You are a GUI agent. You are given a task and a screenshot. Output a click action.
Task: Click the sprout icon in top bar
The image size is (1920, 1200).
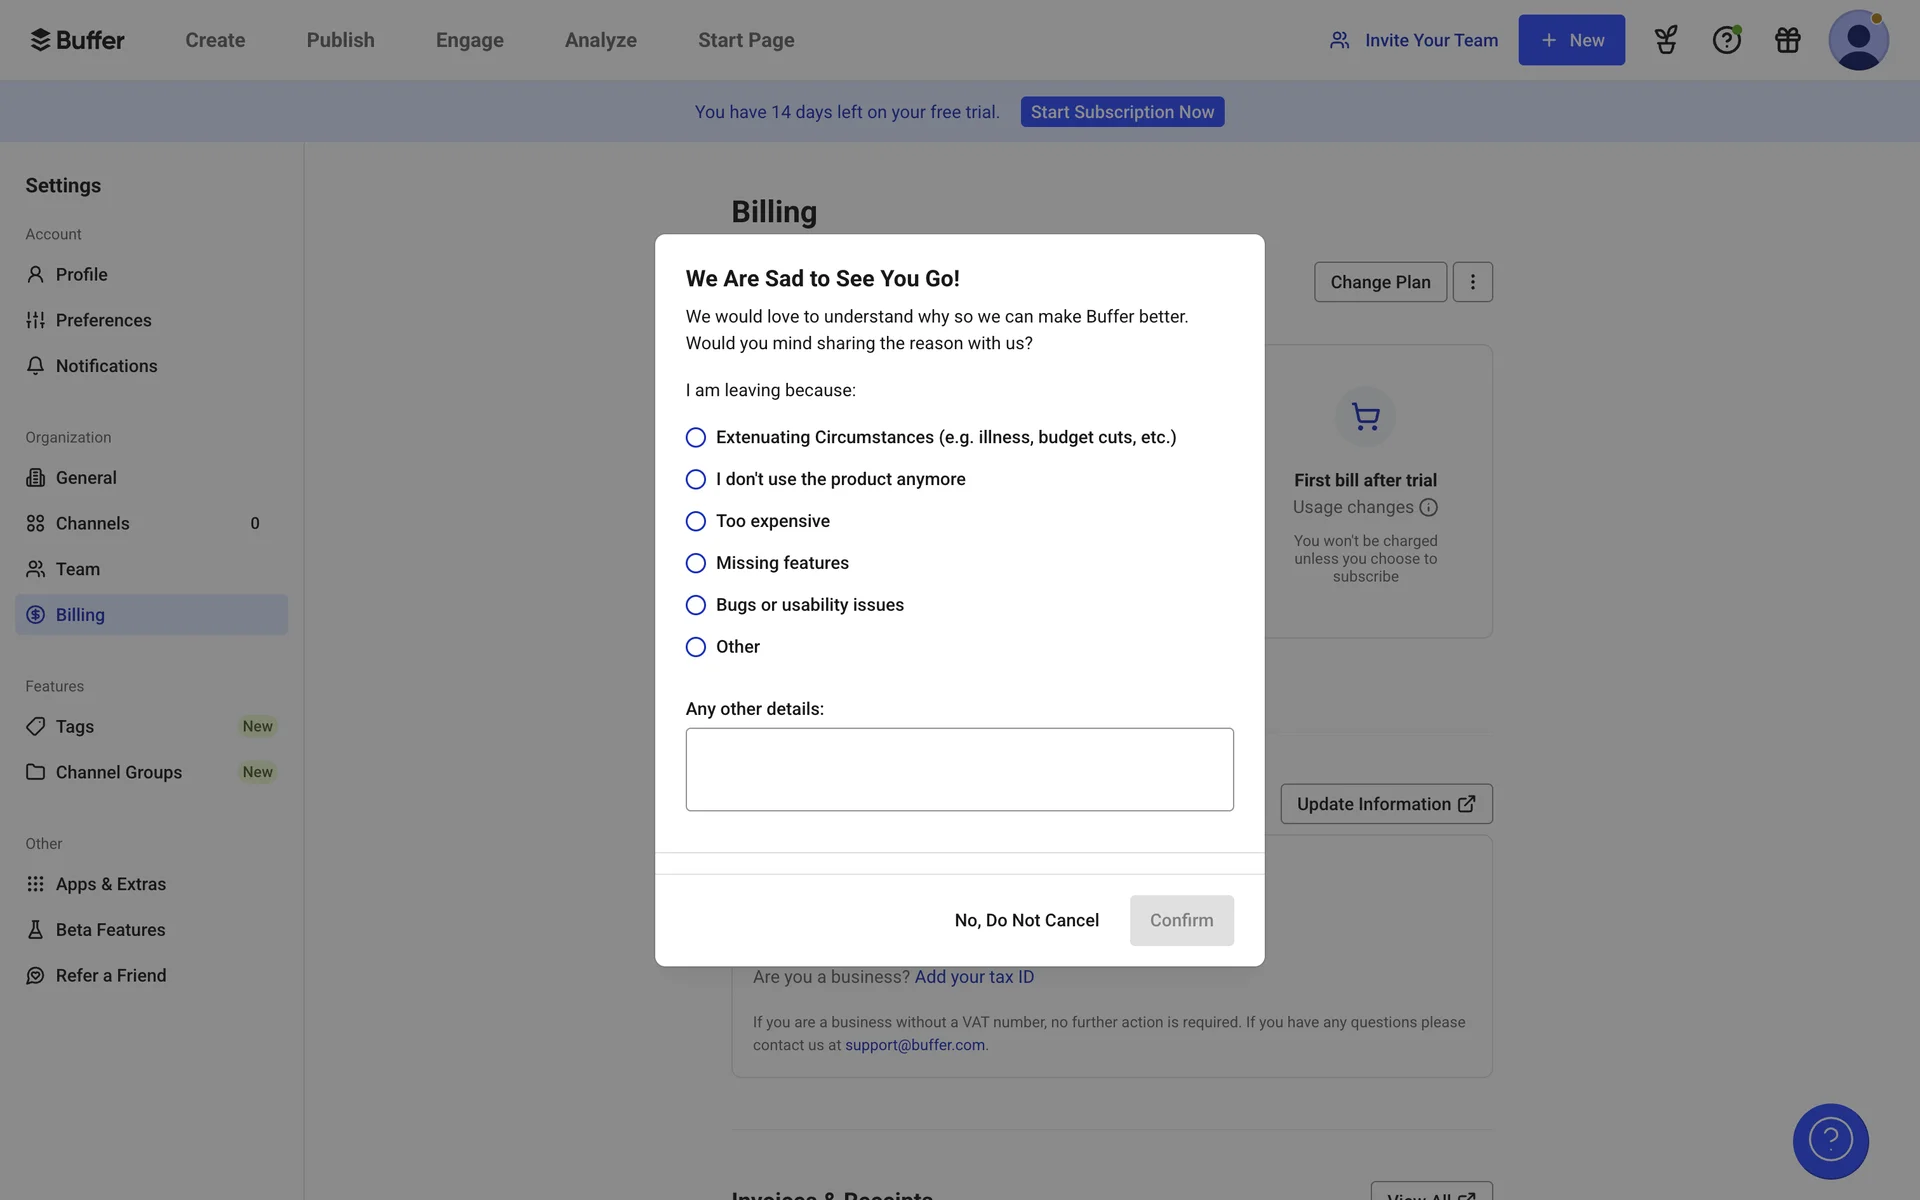1665,40
